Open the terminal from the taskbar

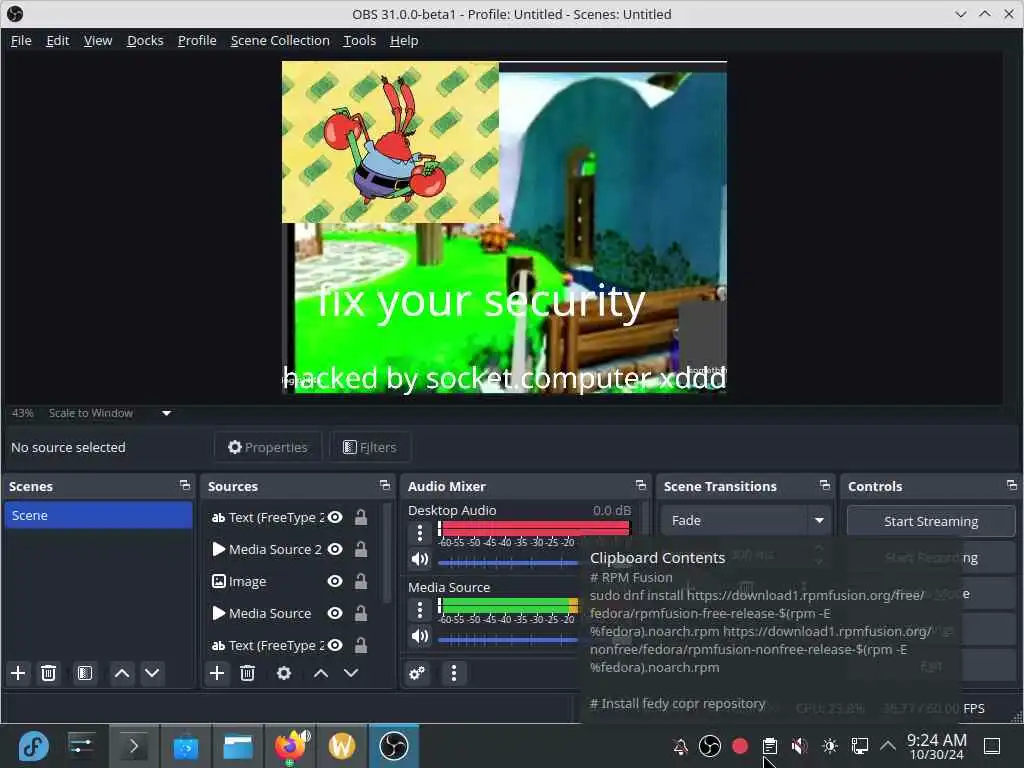[133, 746]
